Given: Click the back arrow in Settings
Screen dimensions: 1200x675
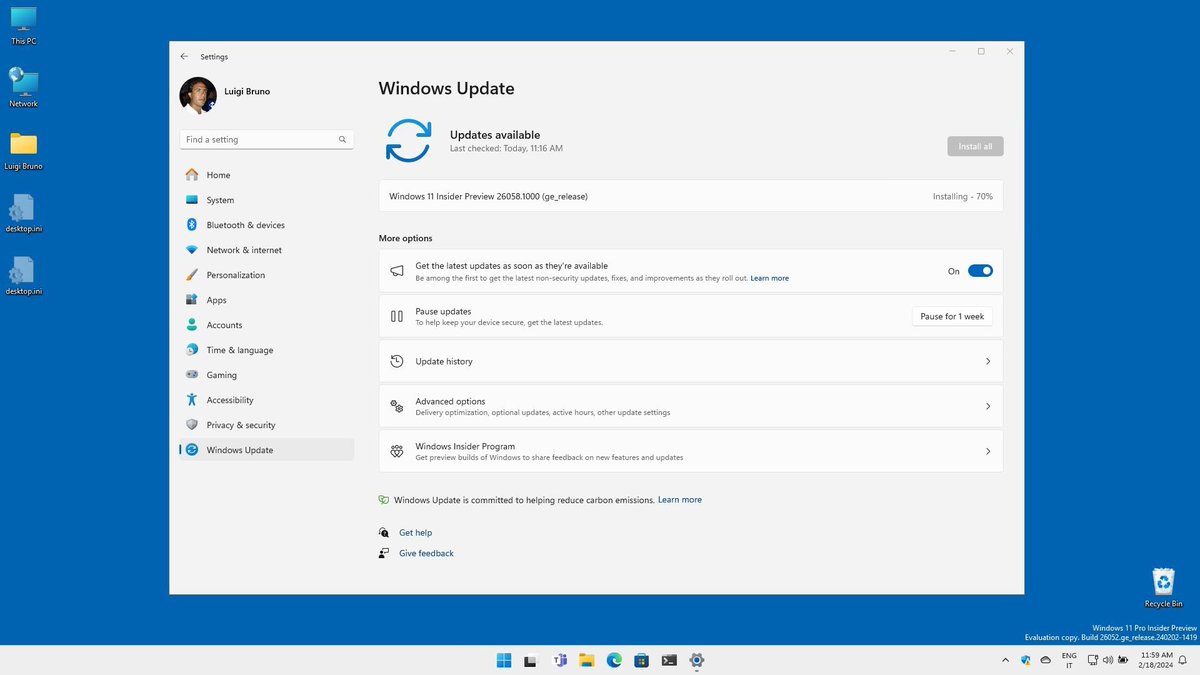Looking at the screenshot, I should pos(184,57).
